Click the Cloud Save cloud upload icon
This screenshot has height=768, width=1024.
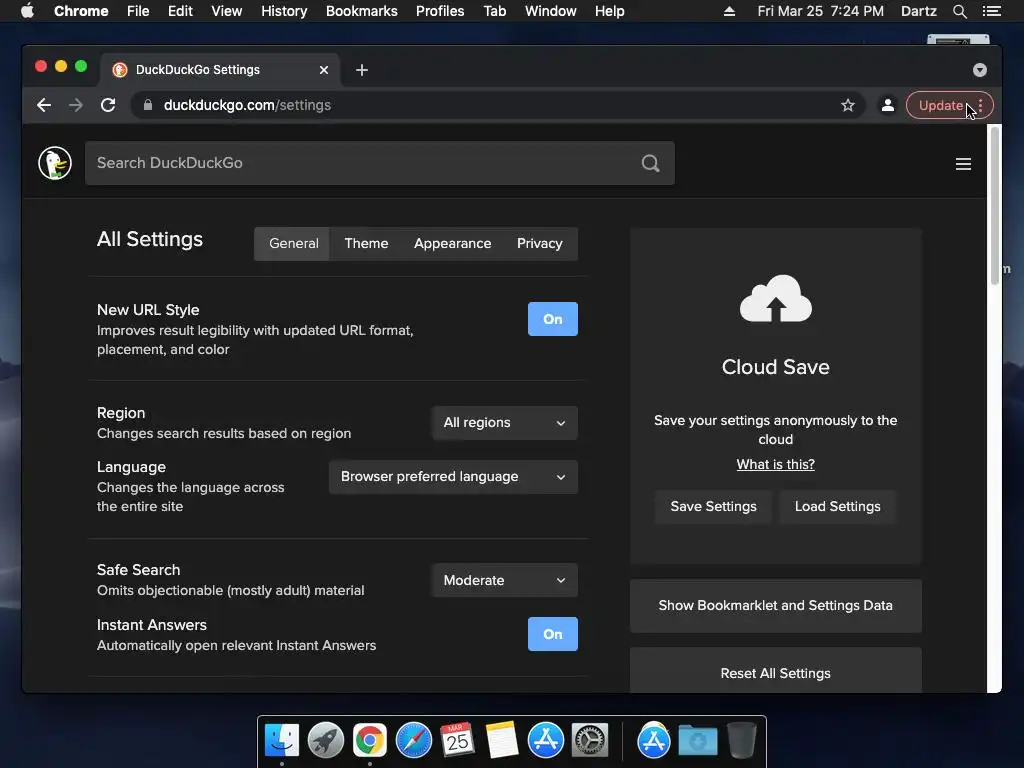(x=776, y=298)
